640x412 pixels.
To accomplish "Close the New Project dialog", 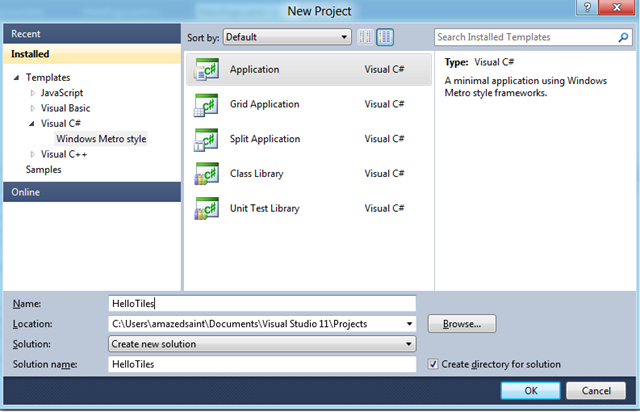I will [x=617, y=7].
